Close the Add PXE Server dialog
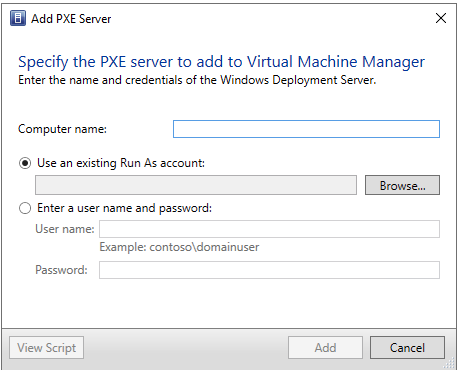 point(441,18)
